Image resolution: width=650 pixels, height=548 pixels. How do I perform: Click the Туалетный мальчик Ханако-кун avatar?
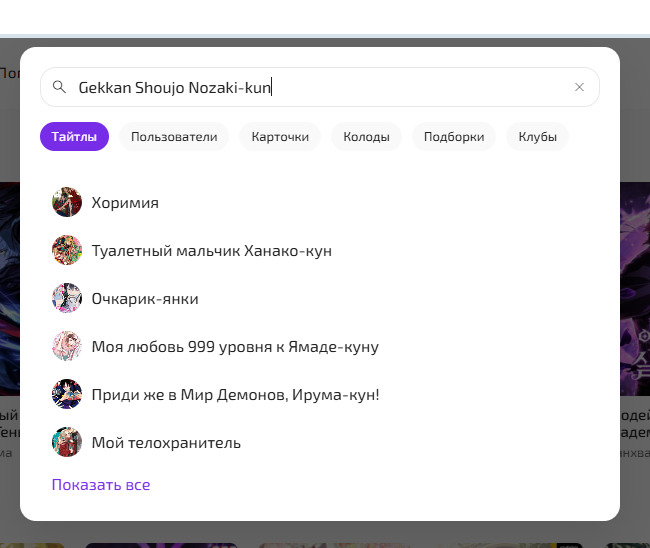tap(67, 250)
